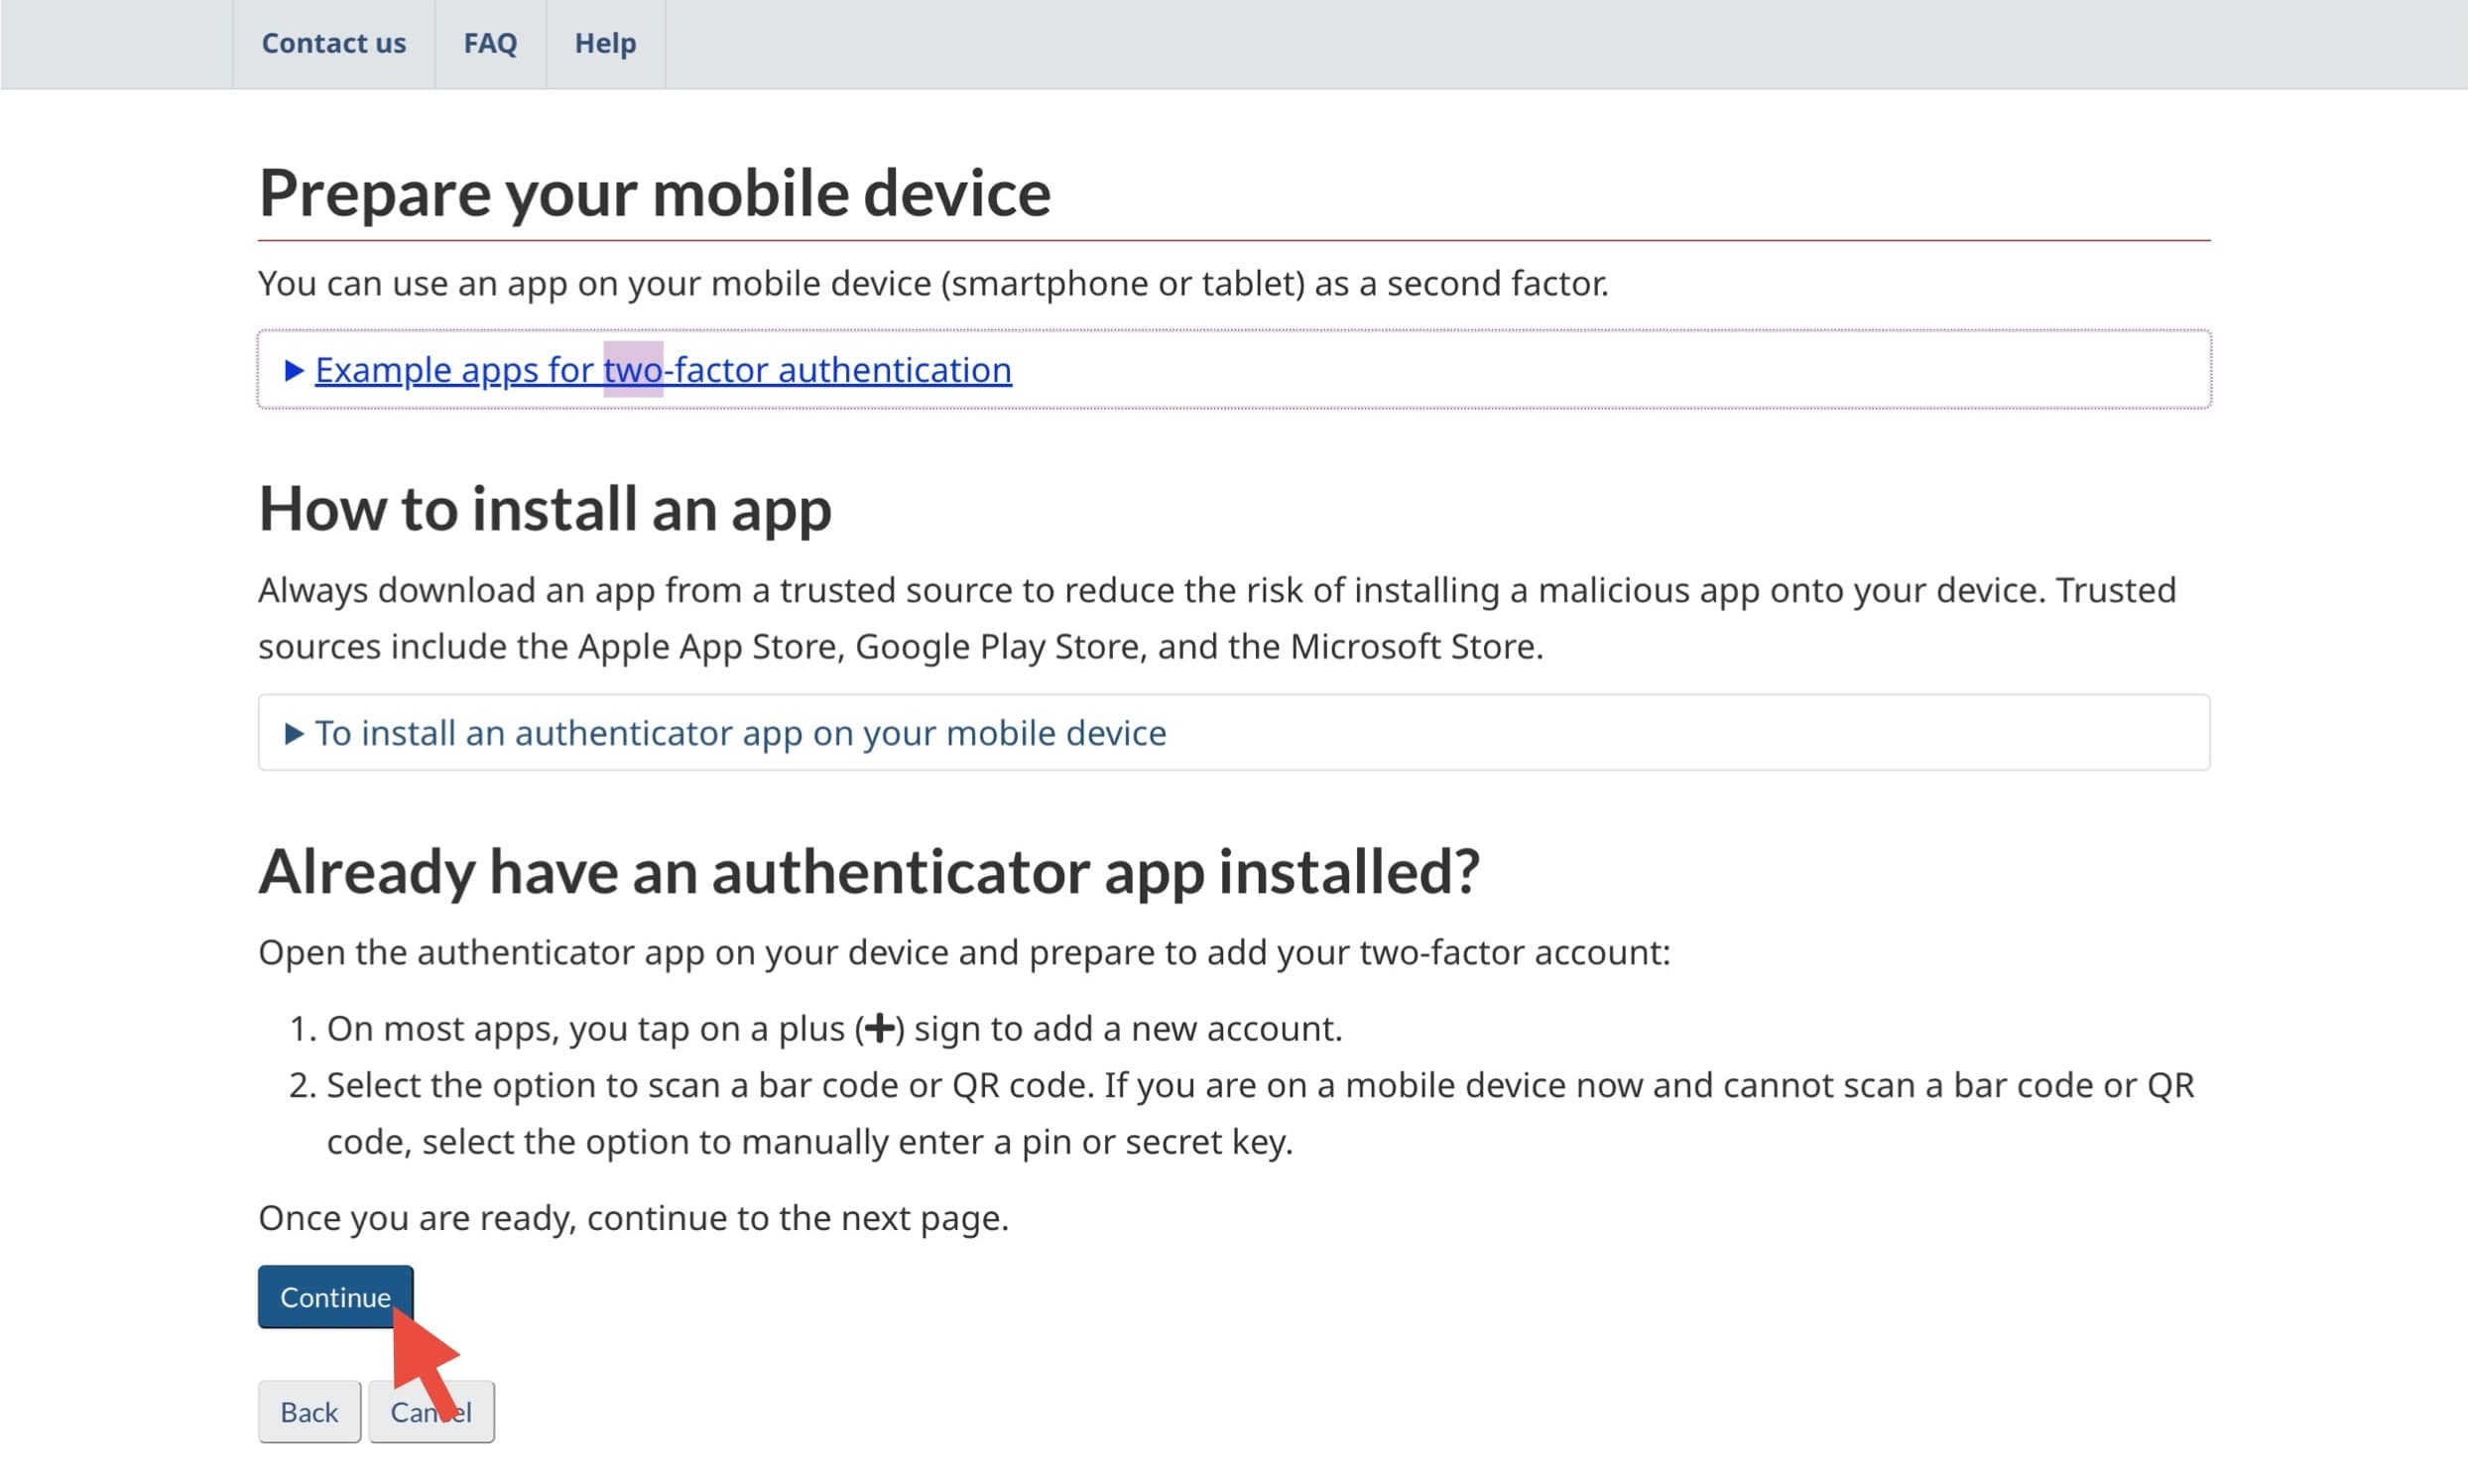This screenshot has height=1484, width=2468.
Task: Click the plus sign icon in step one
Action: pyautogui.click(x=879, y=1028)
